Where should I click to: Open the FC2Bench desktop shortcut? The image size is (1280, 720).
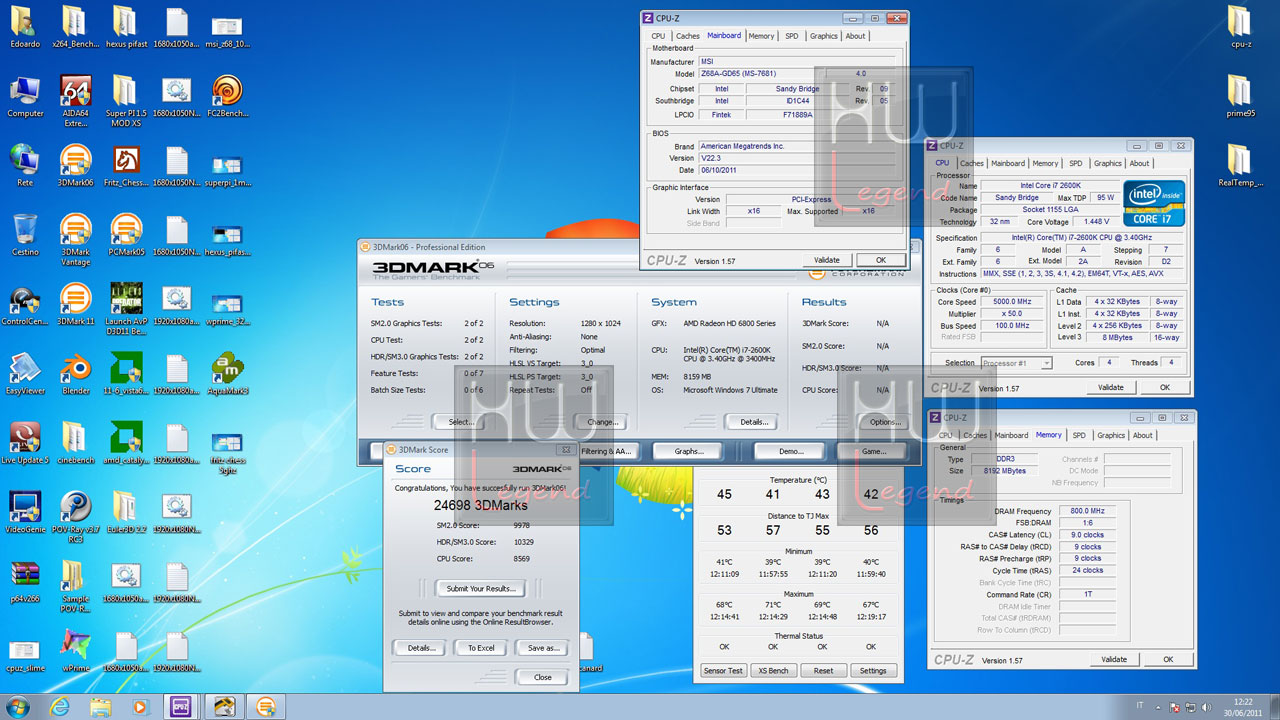pos(227,97)
